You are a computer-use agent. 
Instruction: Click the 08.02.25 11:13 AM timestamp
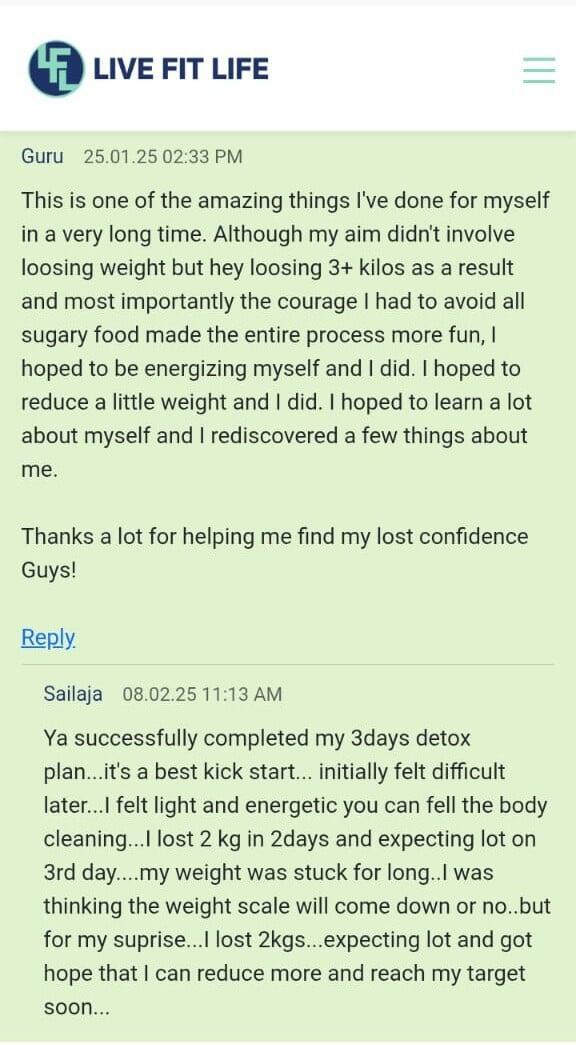(202, 694)
